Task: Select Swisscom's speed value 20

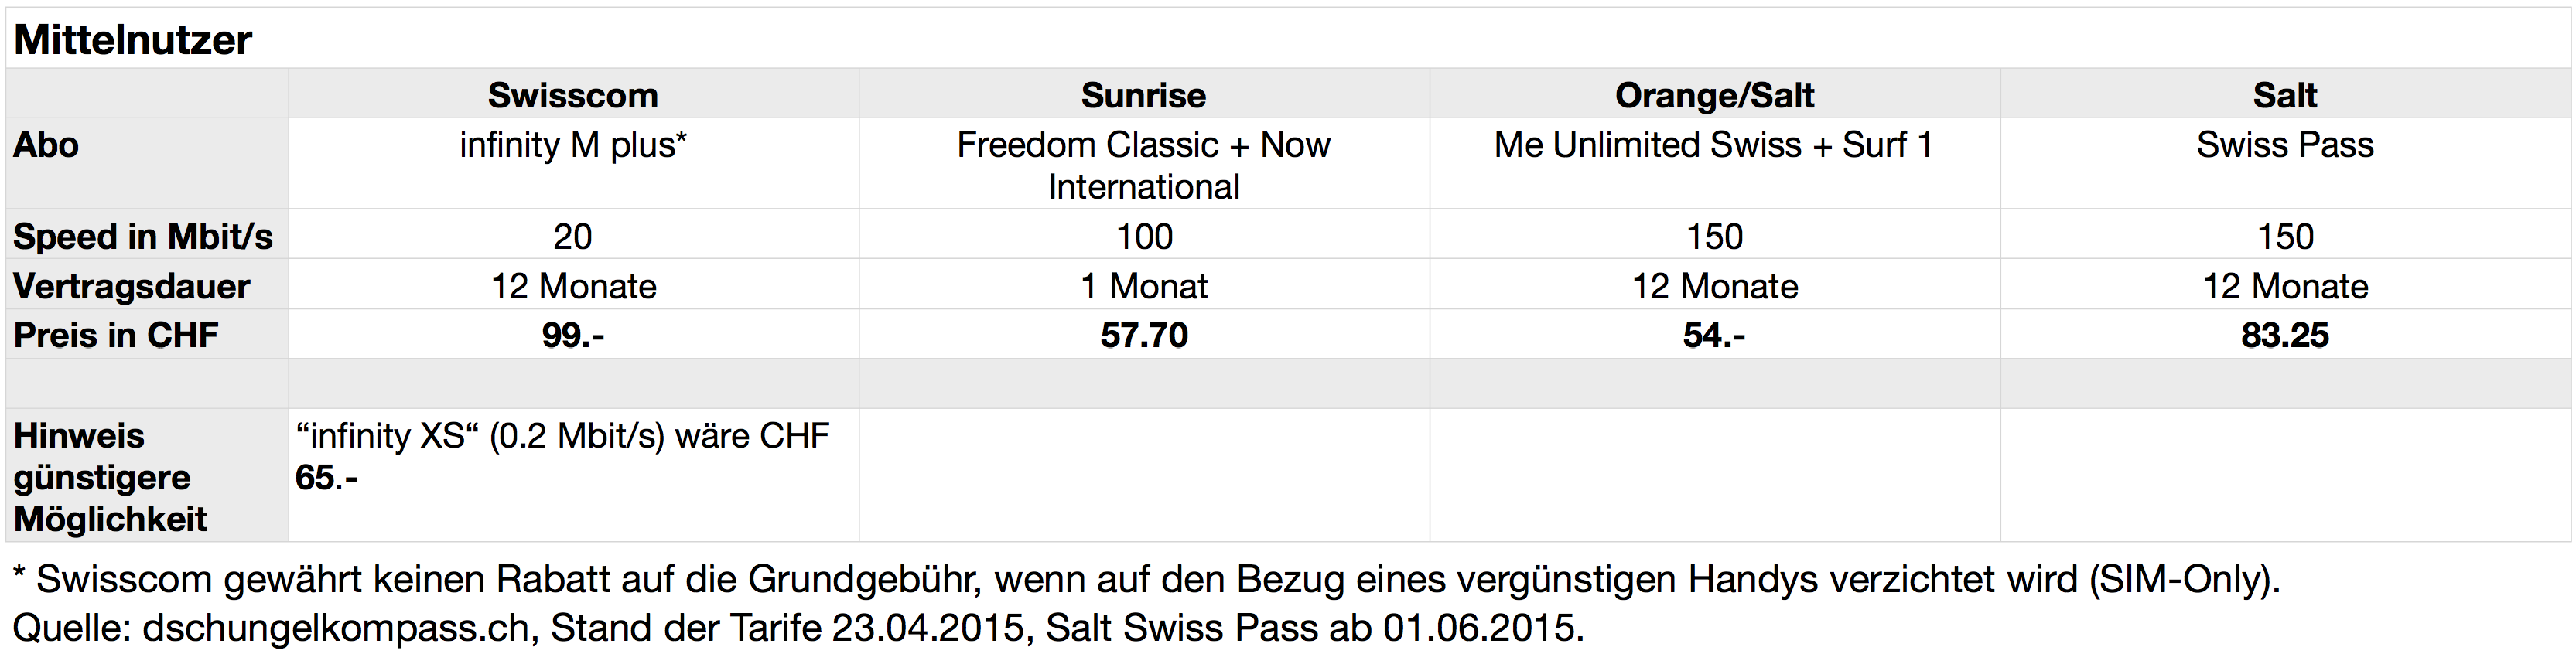Action: (x=573, y=237)
